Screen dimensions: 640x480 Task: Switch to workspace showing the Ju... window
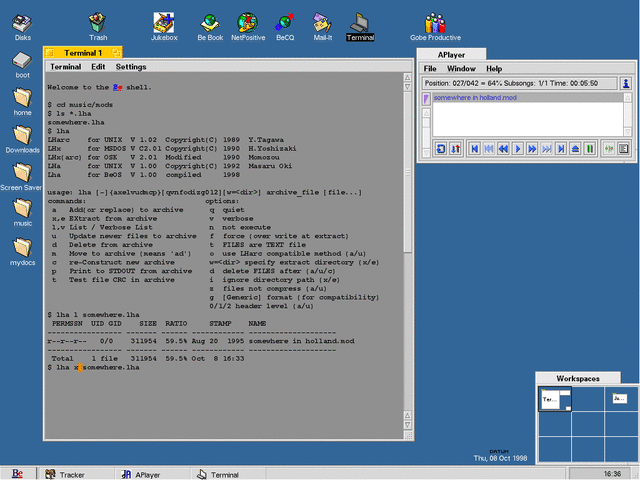[x=620, y=398]
